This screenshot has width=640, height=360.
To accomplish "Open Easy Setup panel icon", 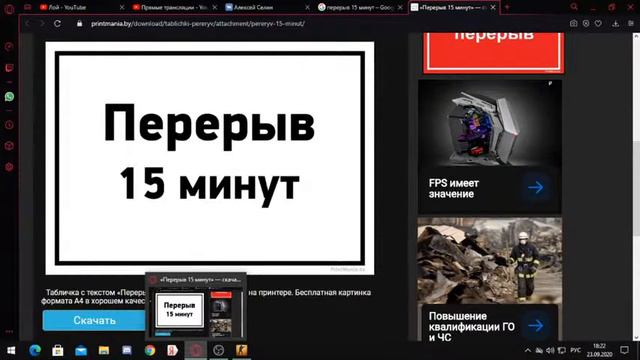I will click(631, 24).
